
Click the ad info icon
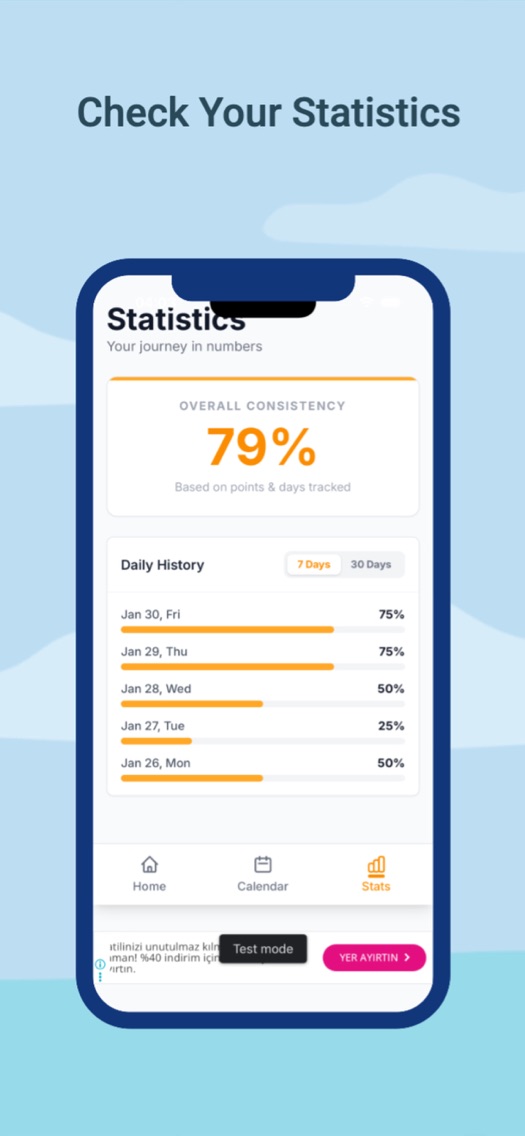tap(100, 964)
